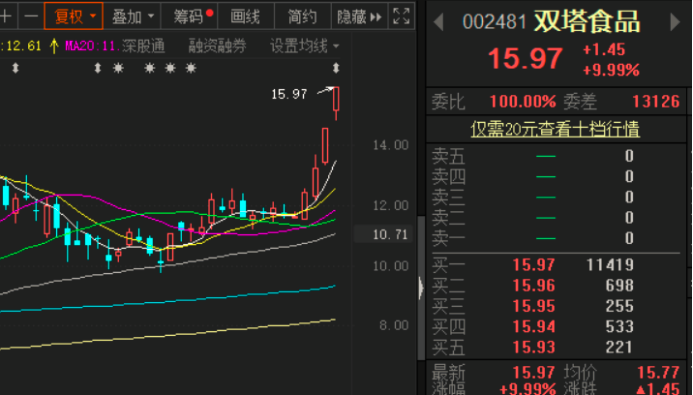
Task: Click the 隐藏 panel button
Action: point(359,16)
